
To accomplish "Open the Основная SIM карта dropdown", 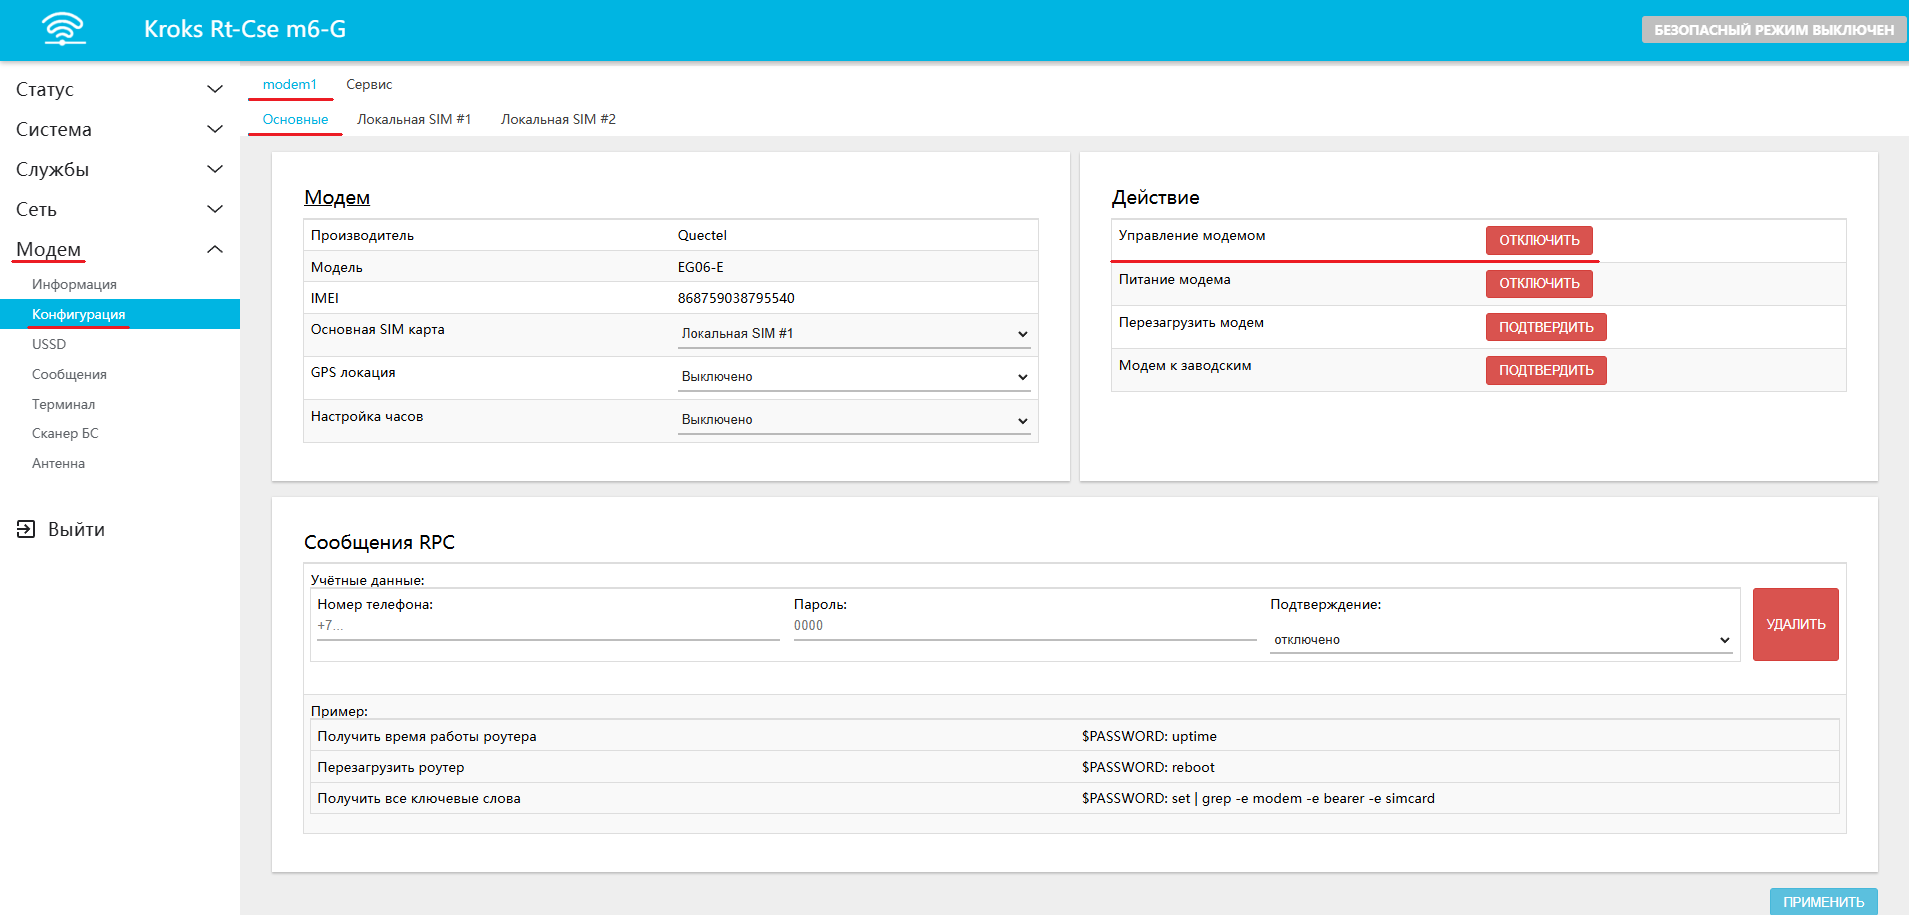I will [854, 334].
